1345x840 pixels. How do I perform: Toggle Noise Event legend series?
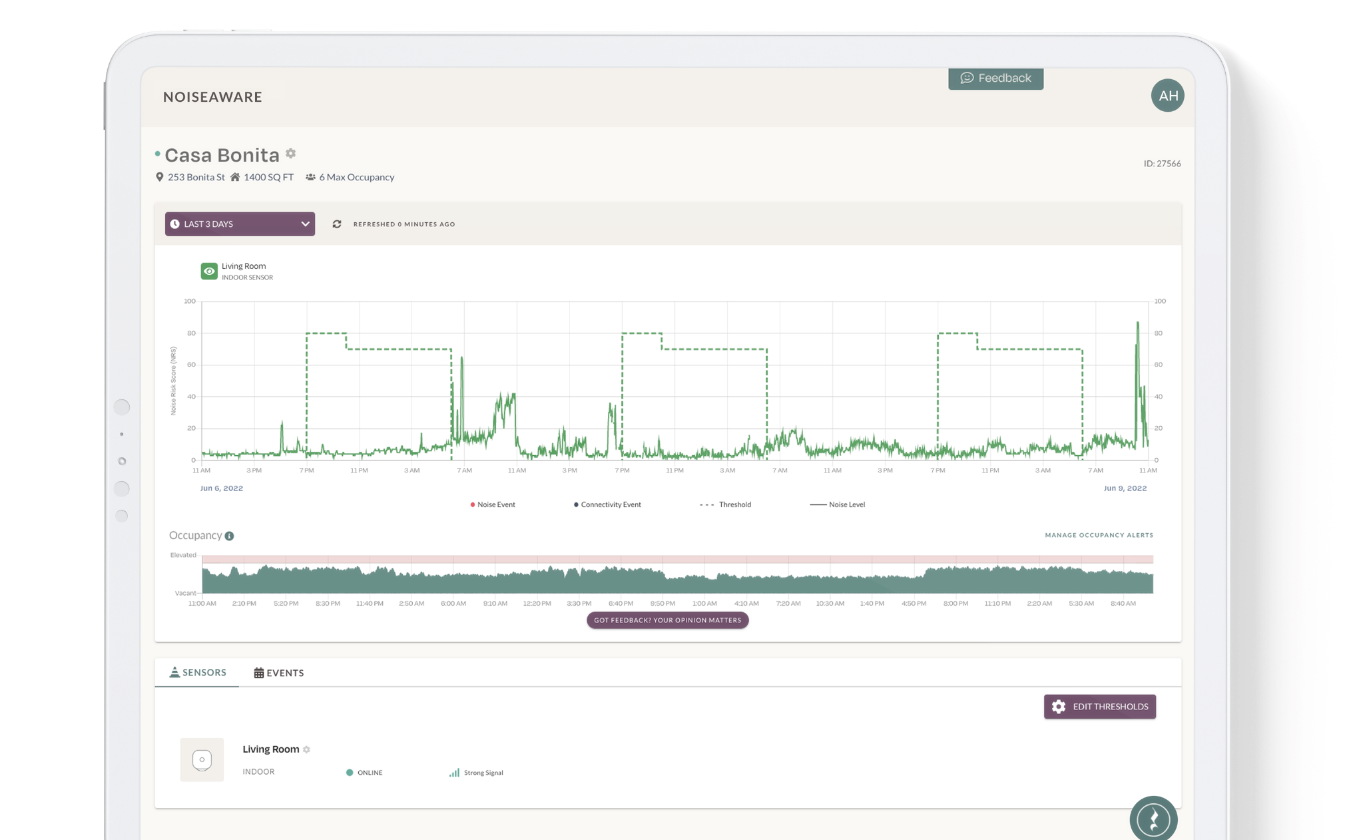[x=493, y=505]
